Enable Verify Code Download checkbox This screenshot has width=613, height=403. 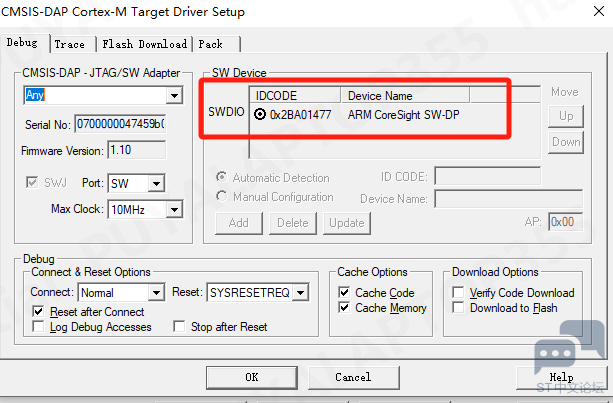tap(458, 292)
